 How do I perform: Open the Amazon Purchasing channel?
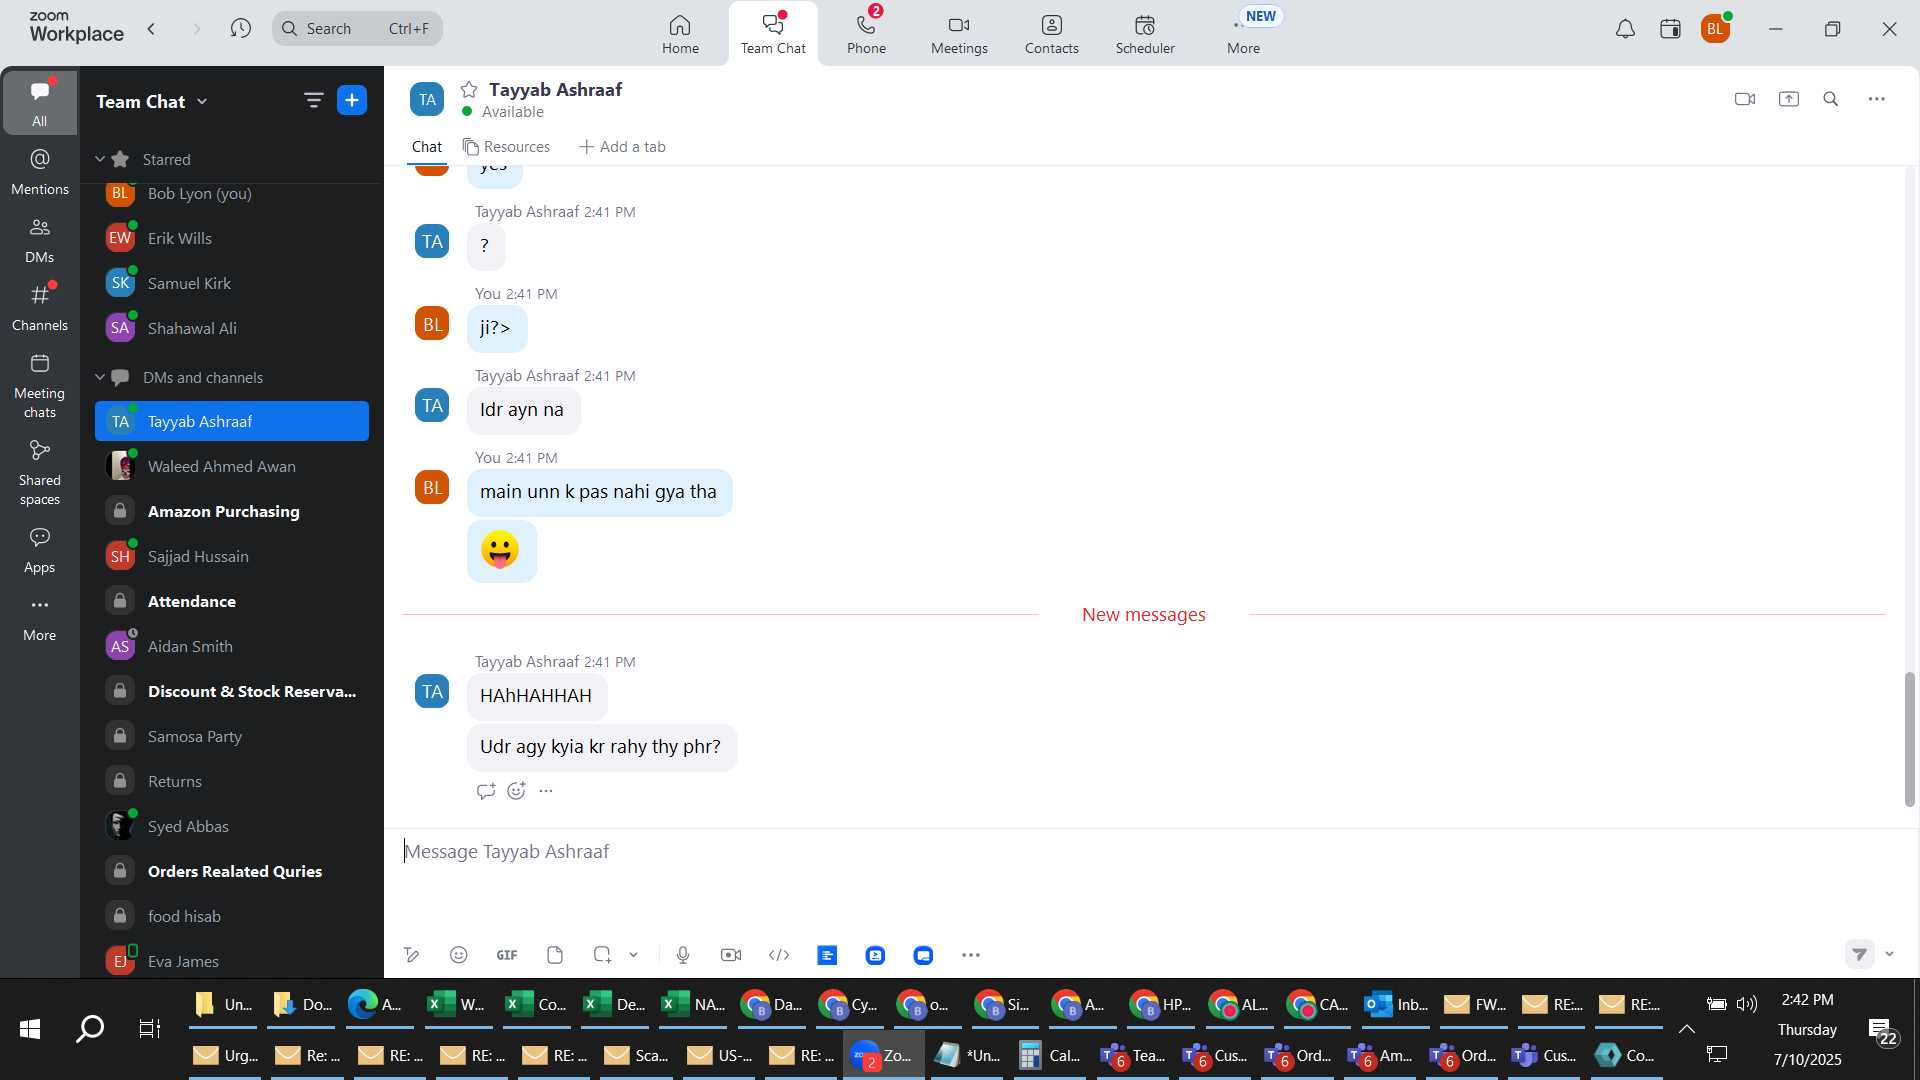[x=232, y=511]
